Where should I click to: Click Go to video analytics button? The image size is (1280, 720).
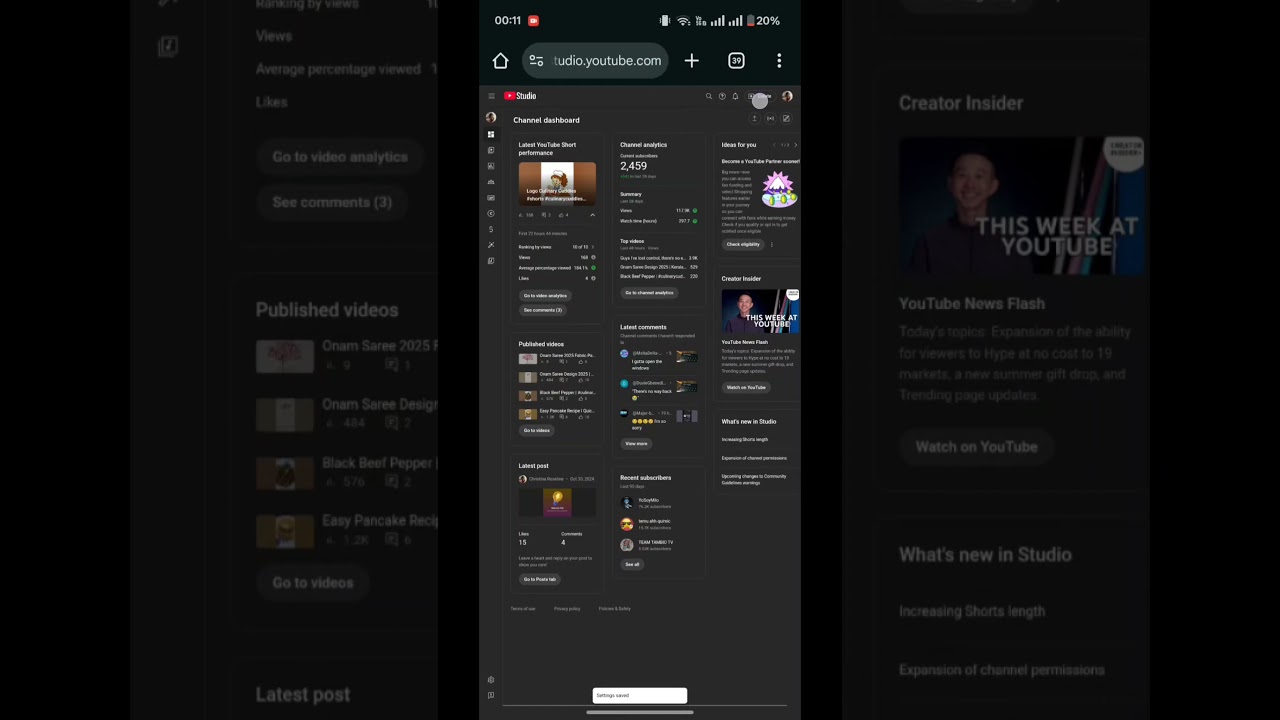[x=545, y=296]
